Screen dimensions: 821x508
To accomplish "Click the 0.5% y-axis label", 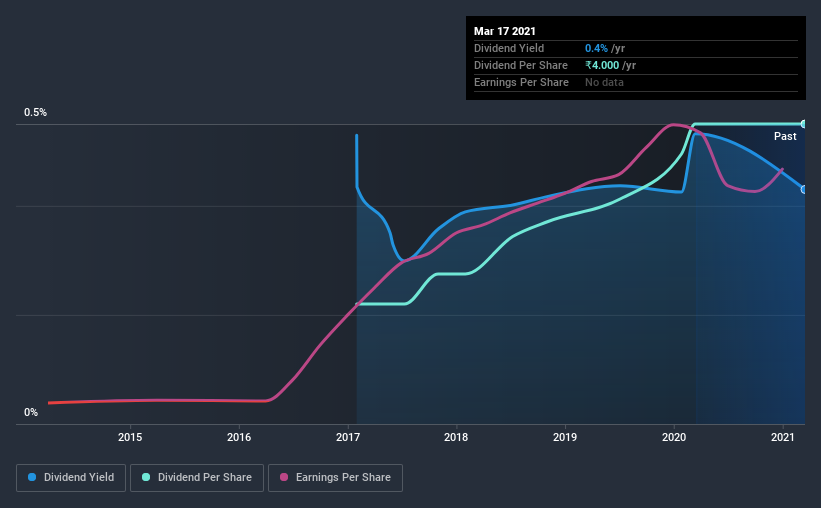I will [35, 113].
